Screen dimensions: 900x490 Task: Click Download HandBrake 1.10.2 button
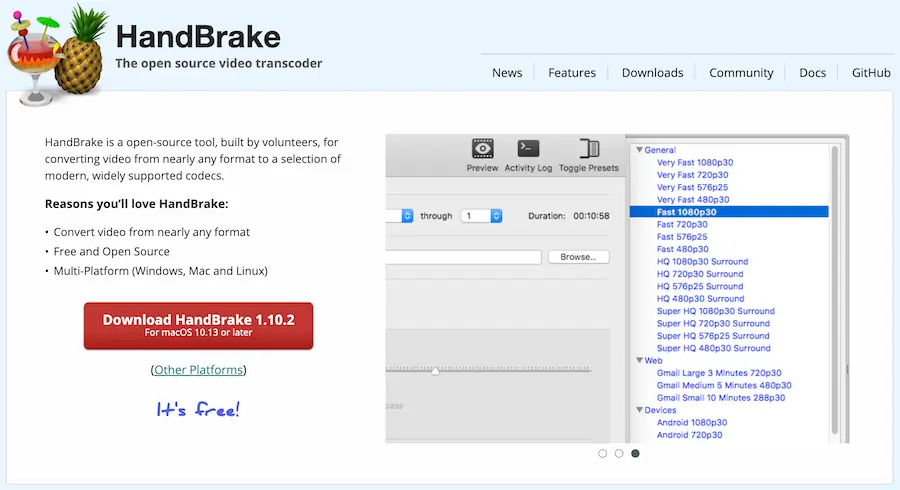(x=199, y=326)
